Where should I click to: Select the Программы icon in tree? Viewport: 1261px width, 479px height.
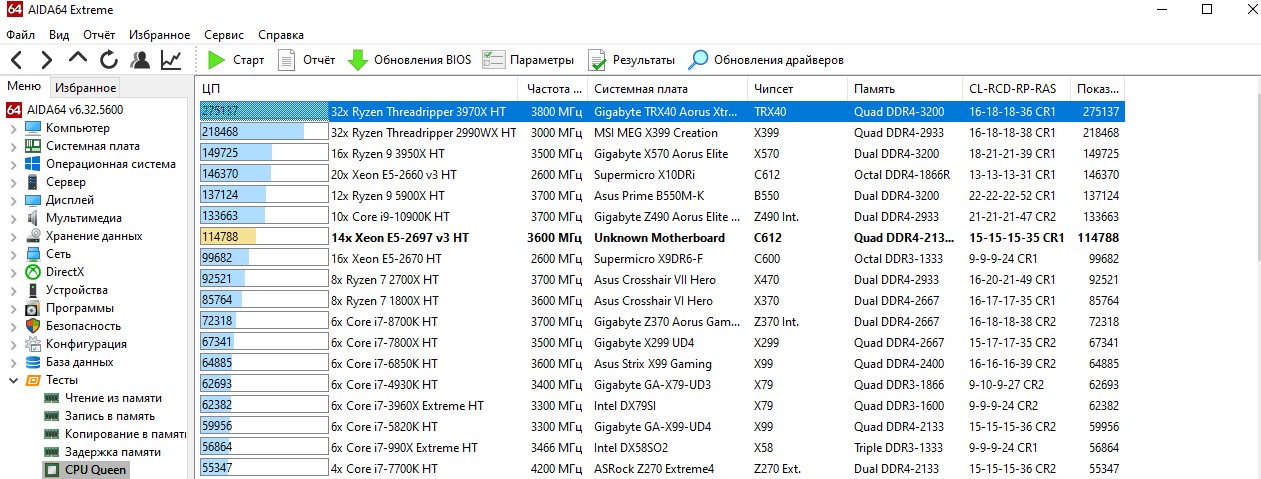pos(33,308)
